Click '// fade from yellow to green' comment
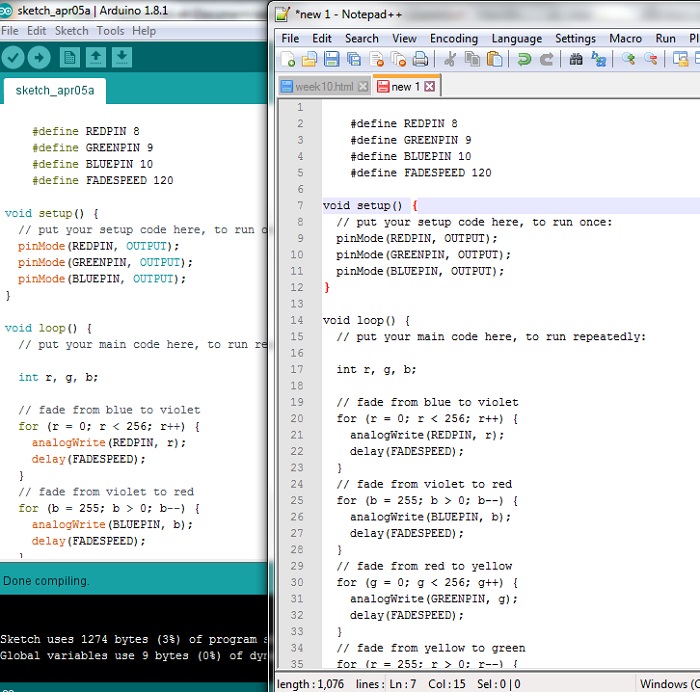700x692 pixels. [431, 648]
